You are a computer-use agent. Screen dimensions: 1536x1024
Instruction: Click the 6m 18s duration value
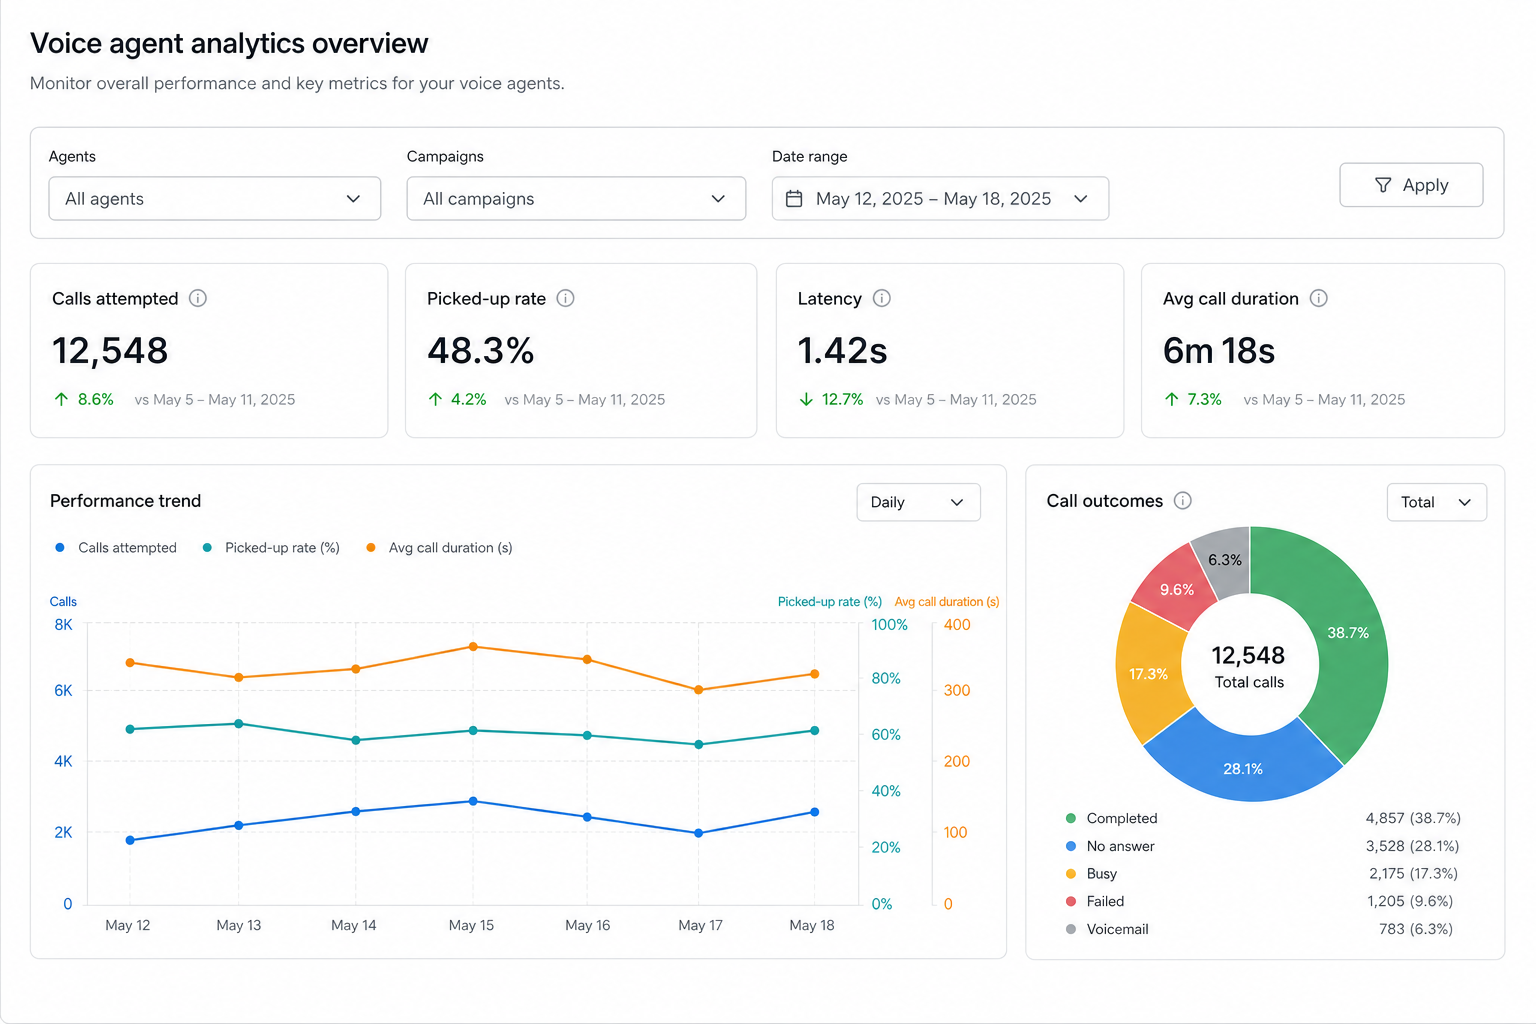[x=1219, y=351]
